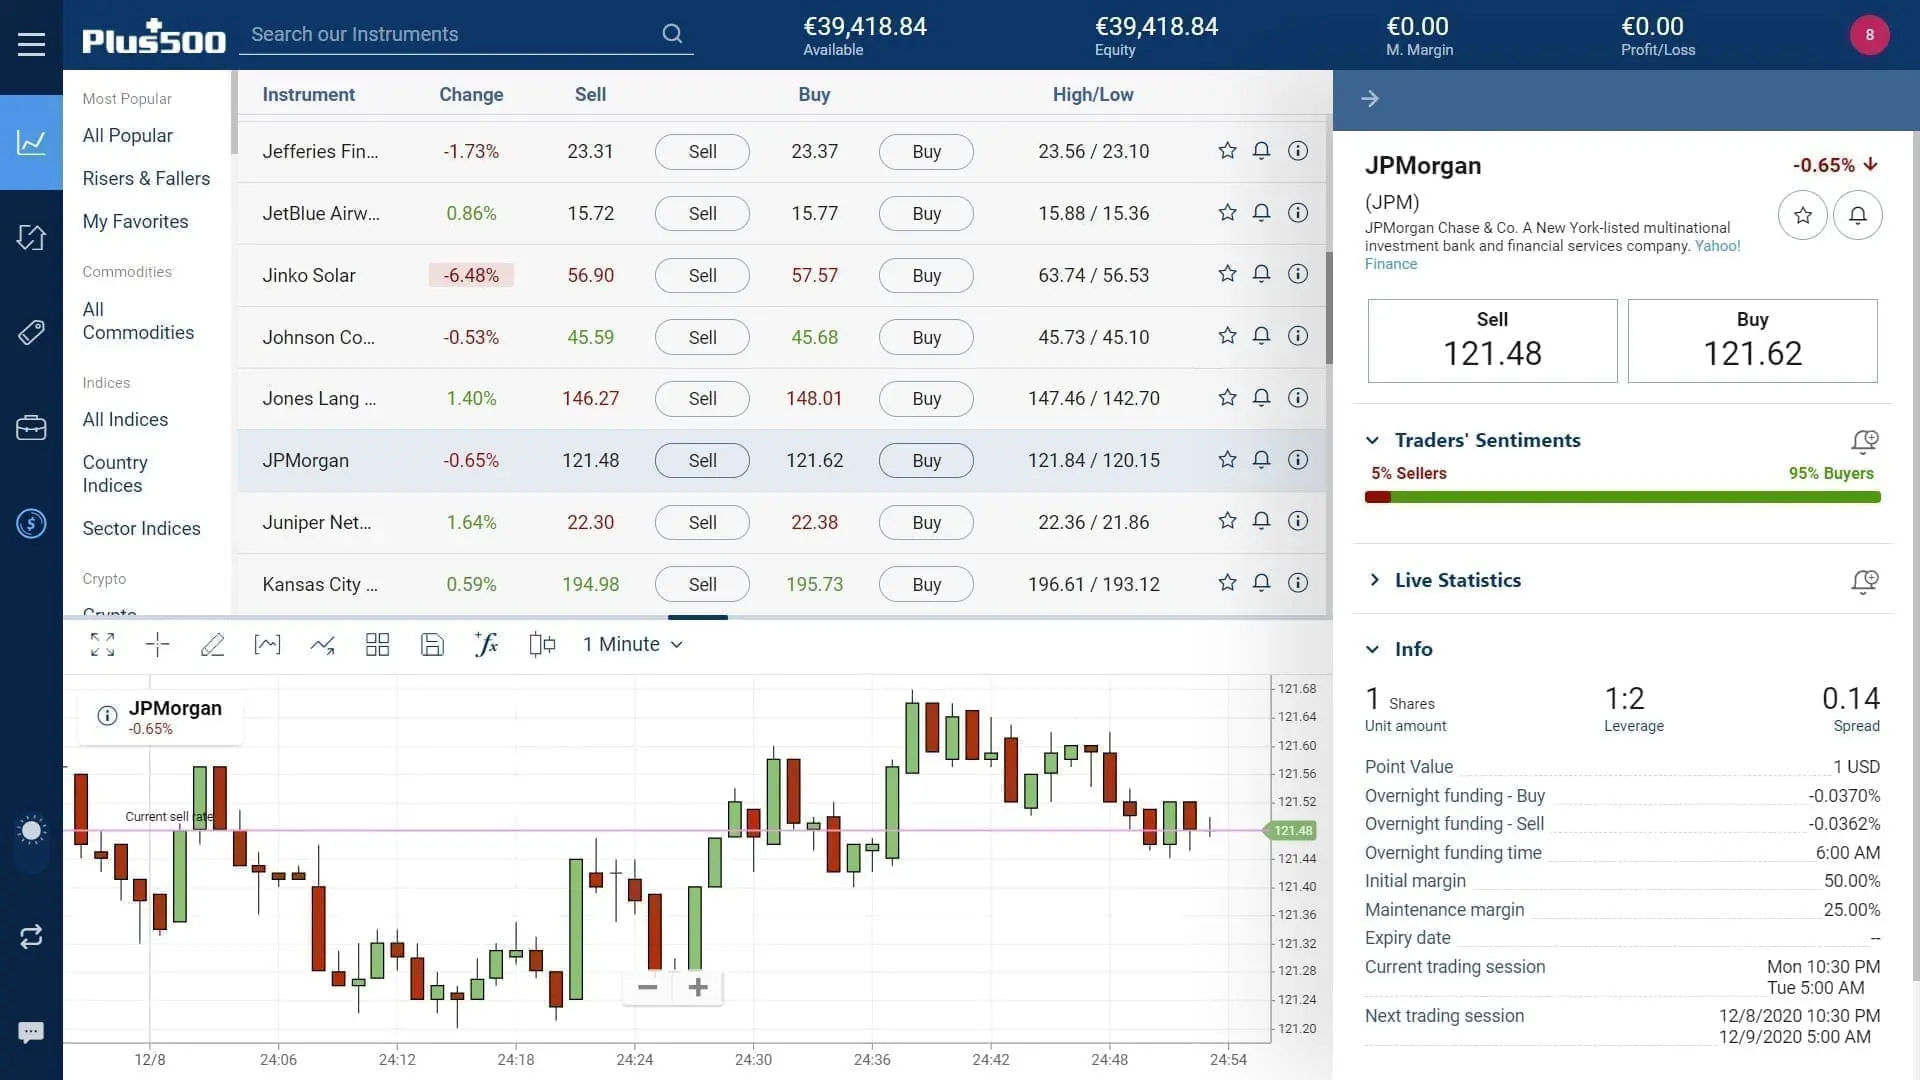Open the closed positions briefcase icon

click(x=31, y=428)
